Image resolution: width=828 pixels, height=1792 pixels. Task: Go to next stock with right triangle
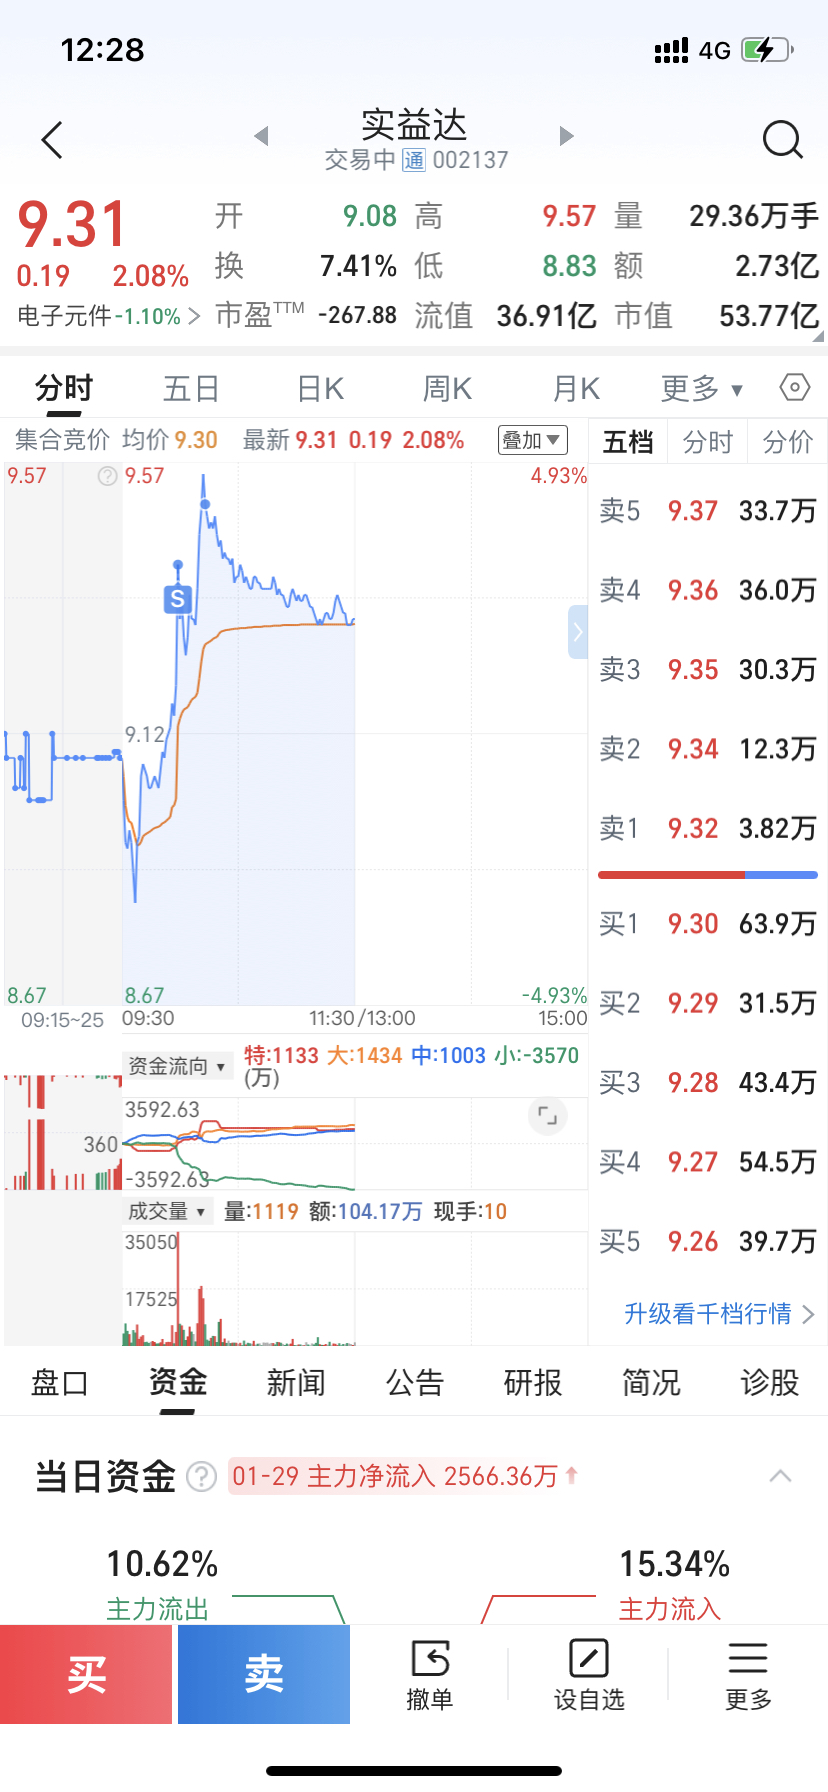(566, 136)
